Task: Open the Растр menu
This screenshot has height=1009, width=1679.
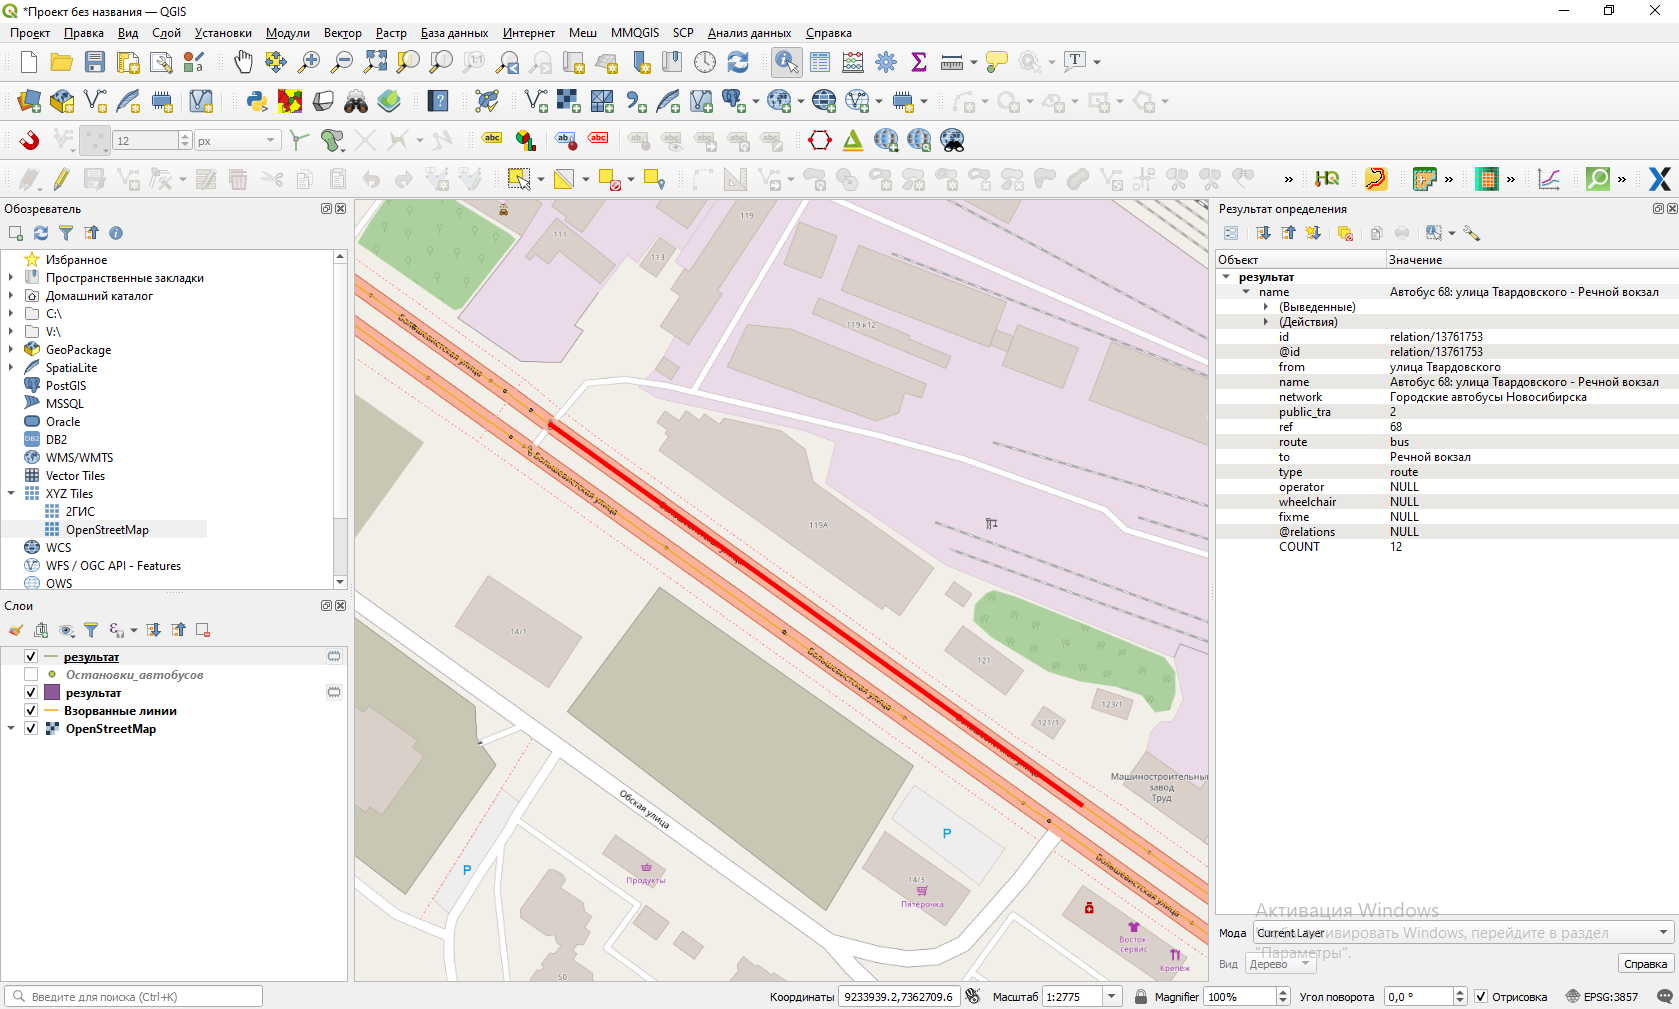Action: click(x=391, y=33)
